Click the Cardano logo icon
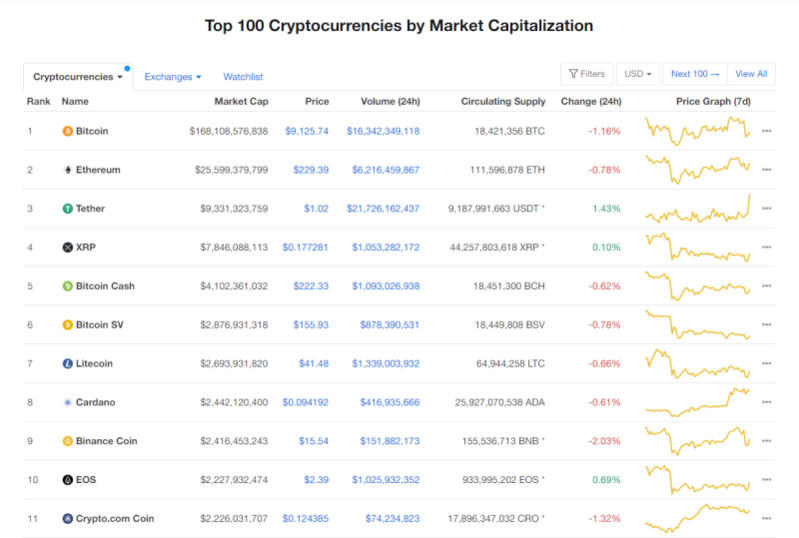 (x=67, y=402)
